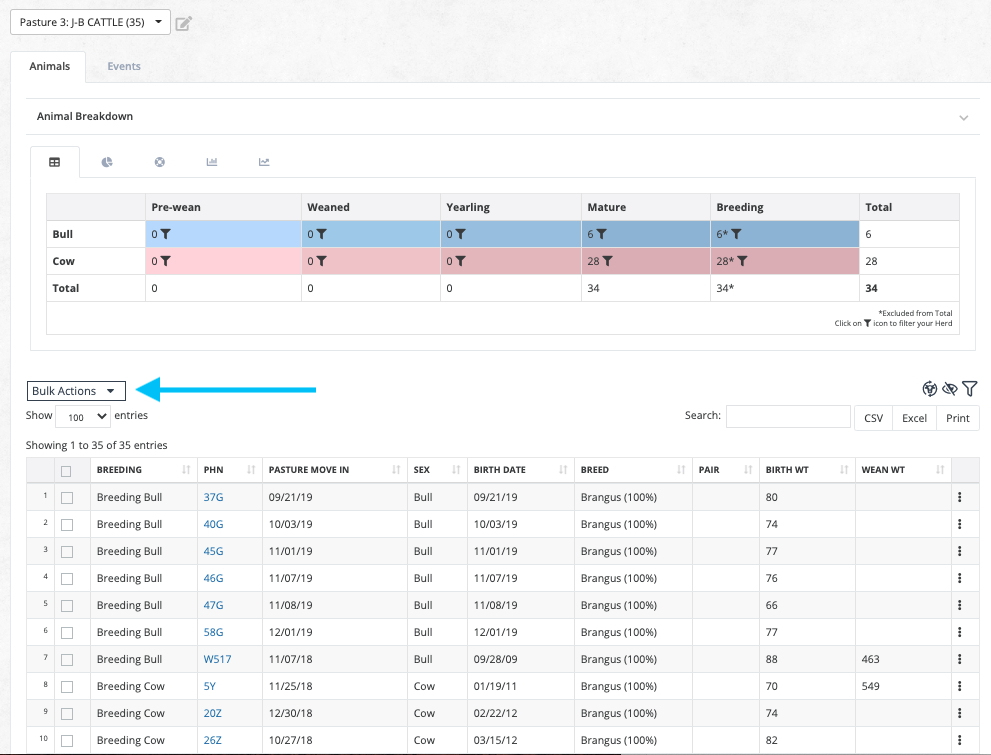Viewport: 991px width, 755px height.
Task: Open row menu for animal W517
Action: click(x=959, y=660)
